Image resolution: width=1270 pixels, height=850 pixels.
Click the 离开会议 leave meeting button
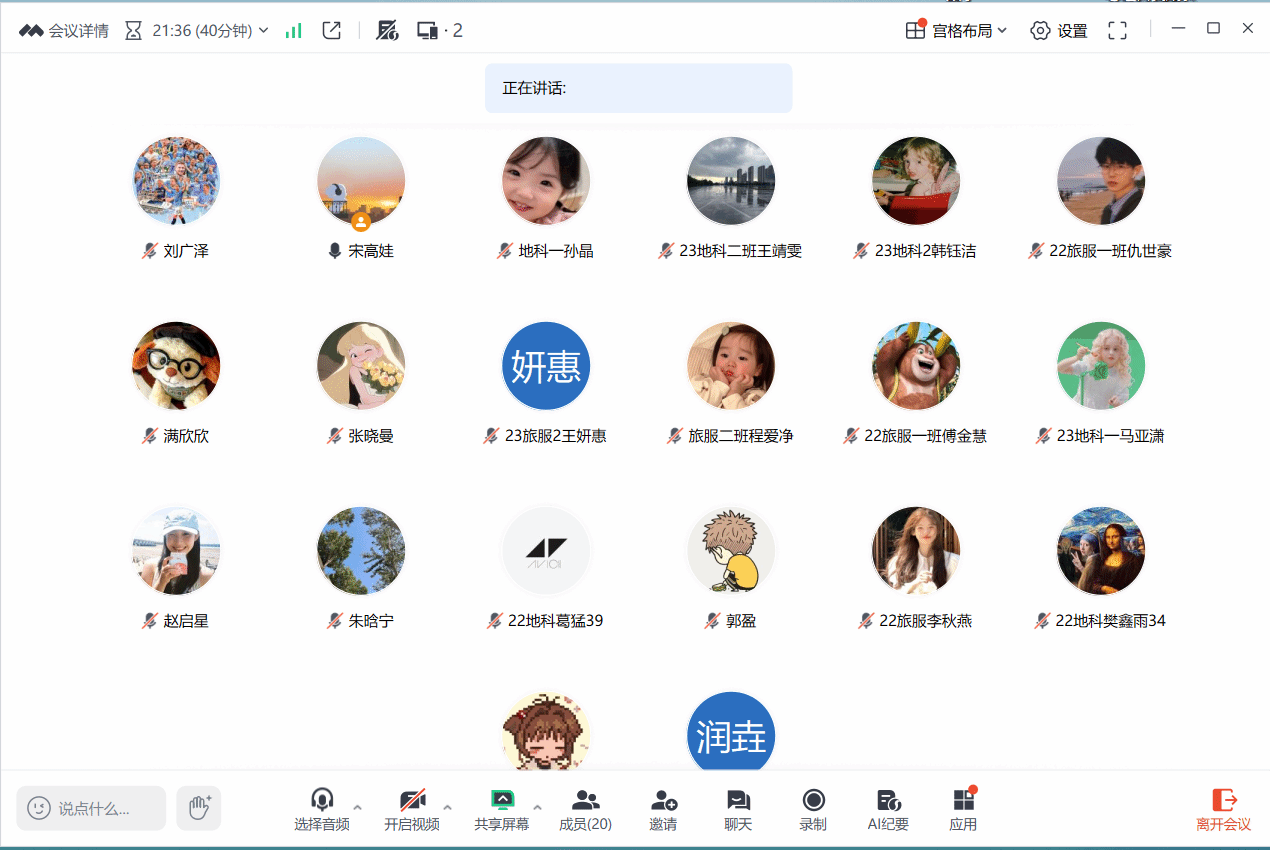1224,809
